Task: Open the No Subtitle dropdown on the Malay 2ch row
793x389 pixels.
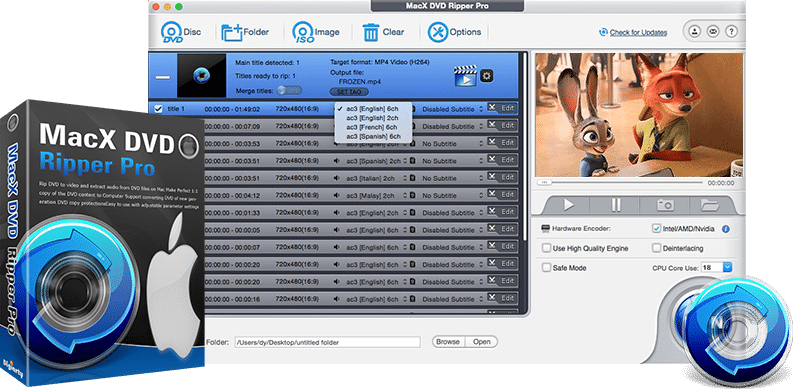Action: (x=453, y=195)
